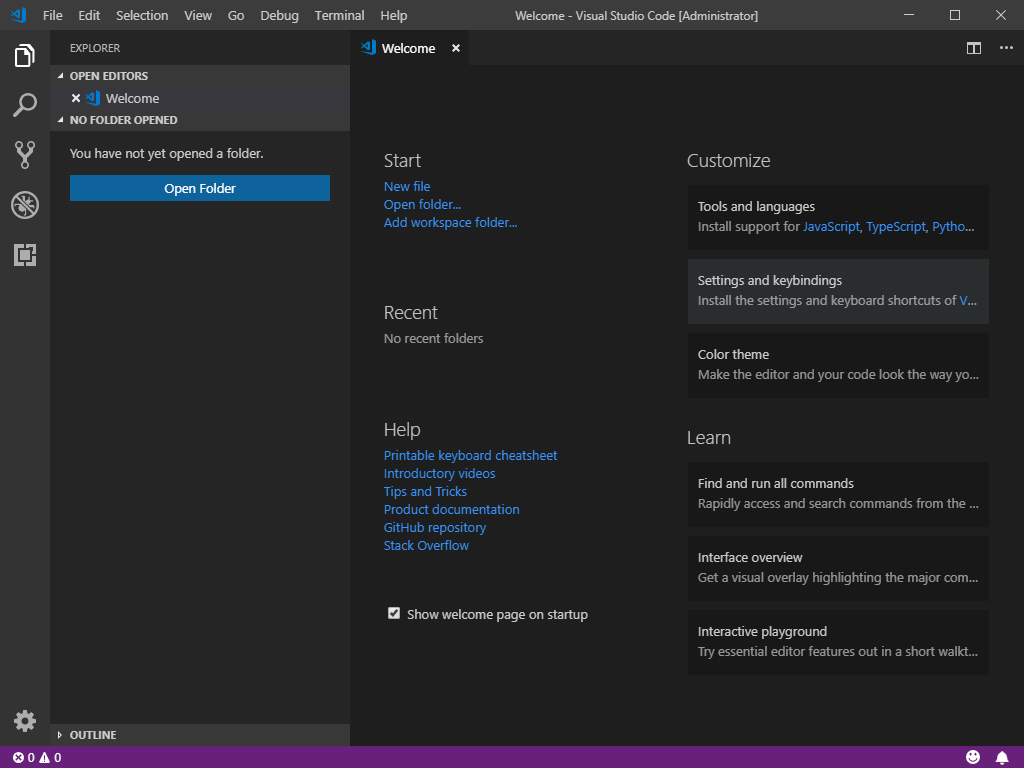Close Welcome from Open Editors list

point(76,97)
